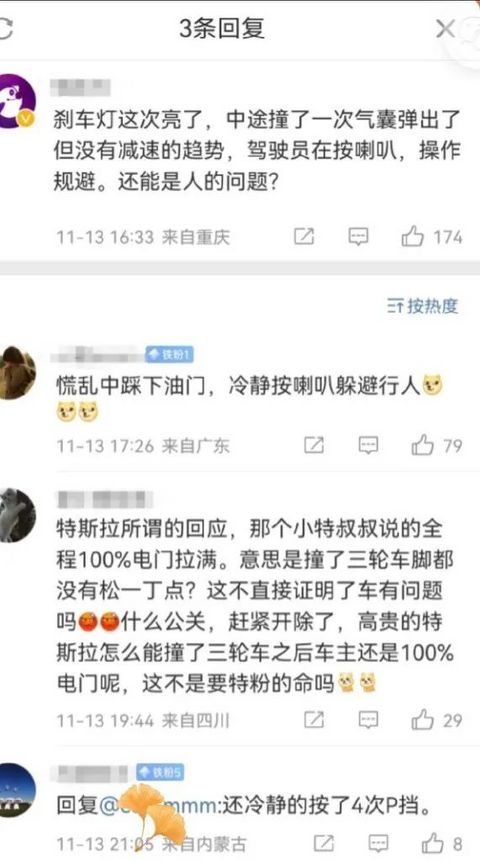Open comment icon on the Chongqing post
Viewport: 480px width, 862px height.
click(x=358, y=237)
